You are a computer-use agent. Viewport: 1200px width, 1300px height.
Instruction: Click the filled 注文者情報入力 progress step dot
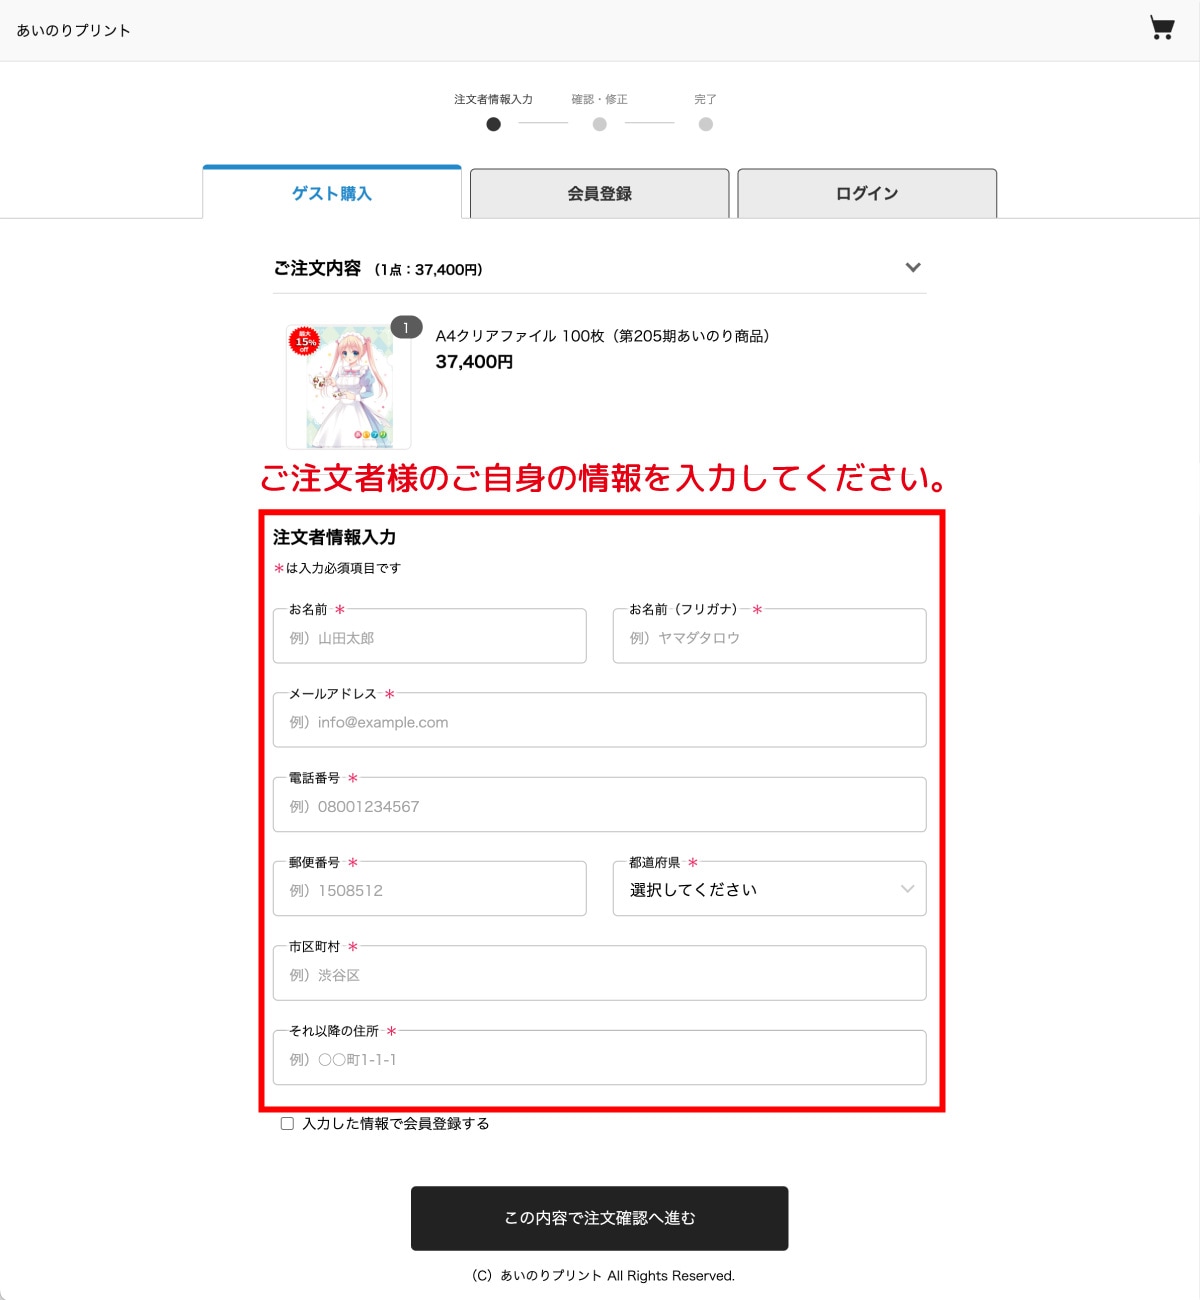tap(495, 124)
